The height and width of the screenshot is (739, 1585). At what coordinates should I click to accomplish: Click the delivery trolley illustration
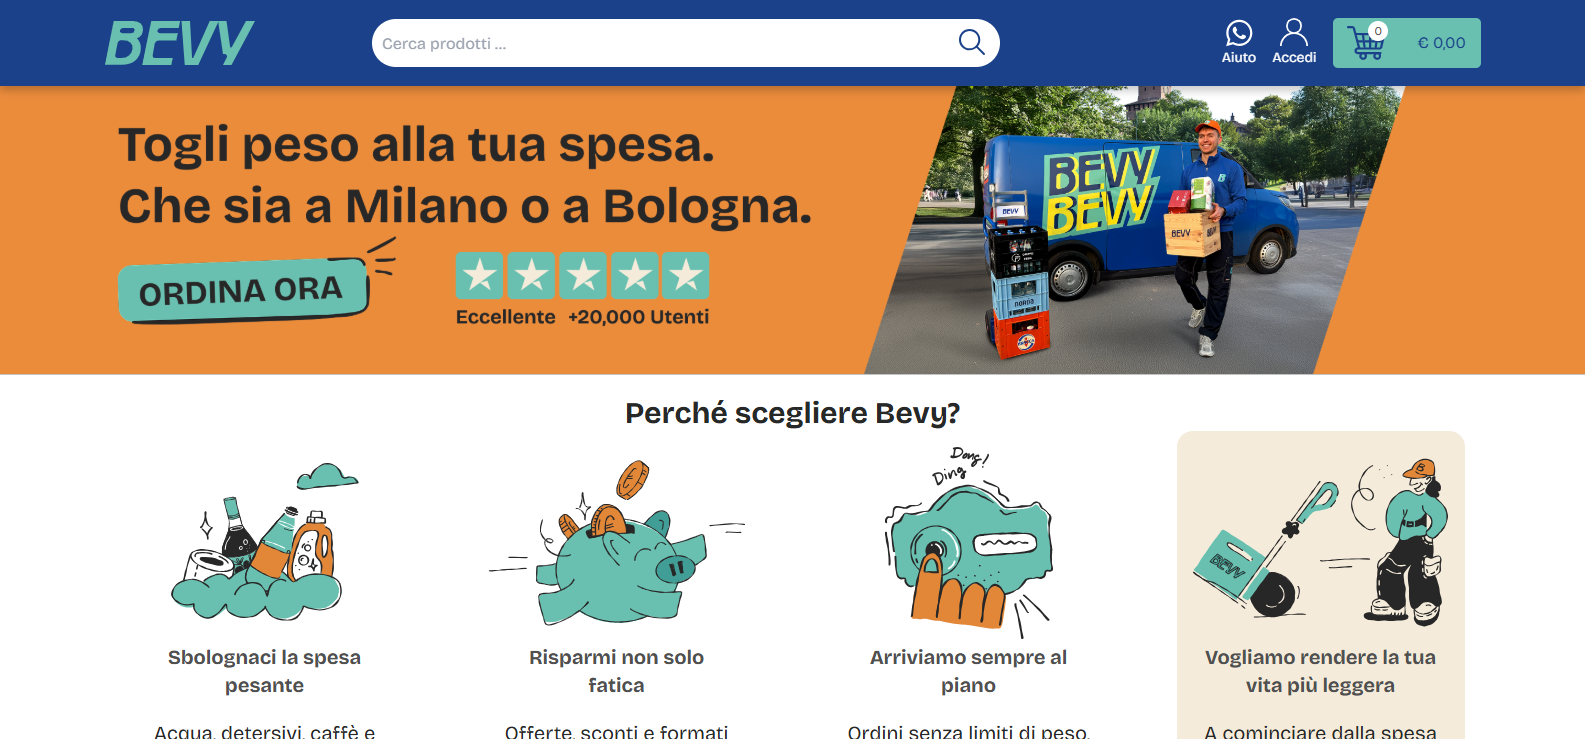tap(1320, 542)
